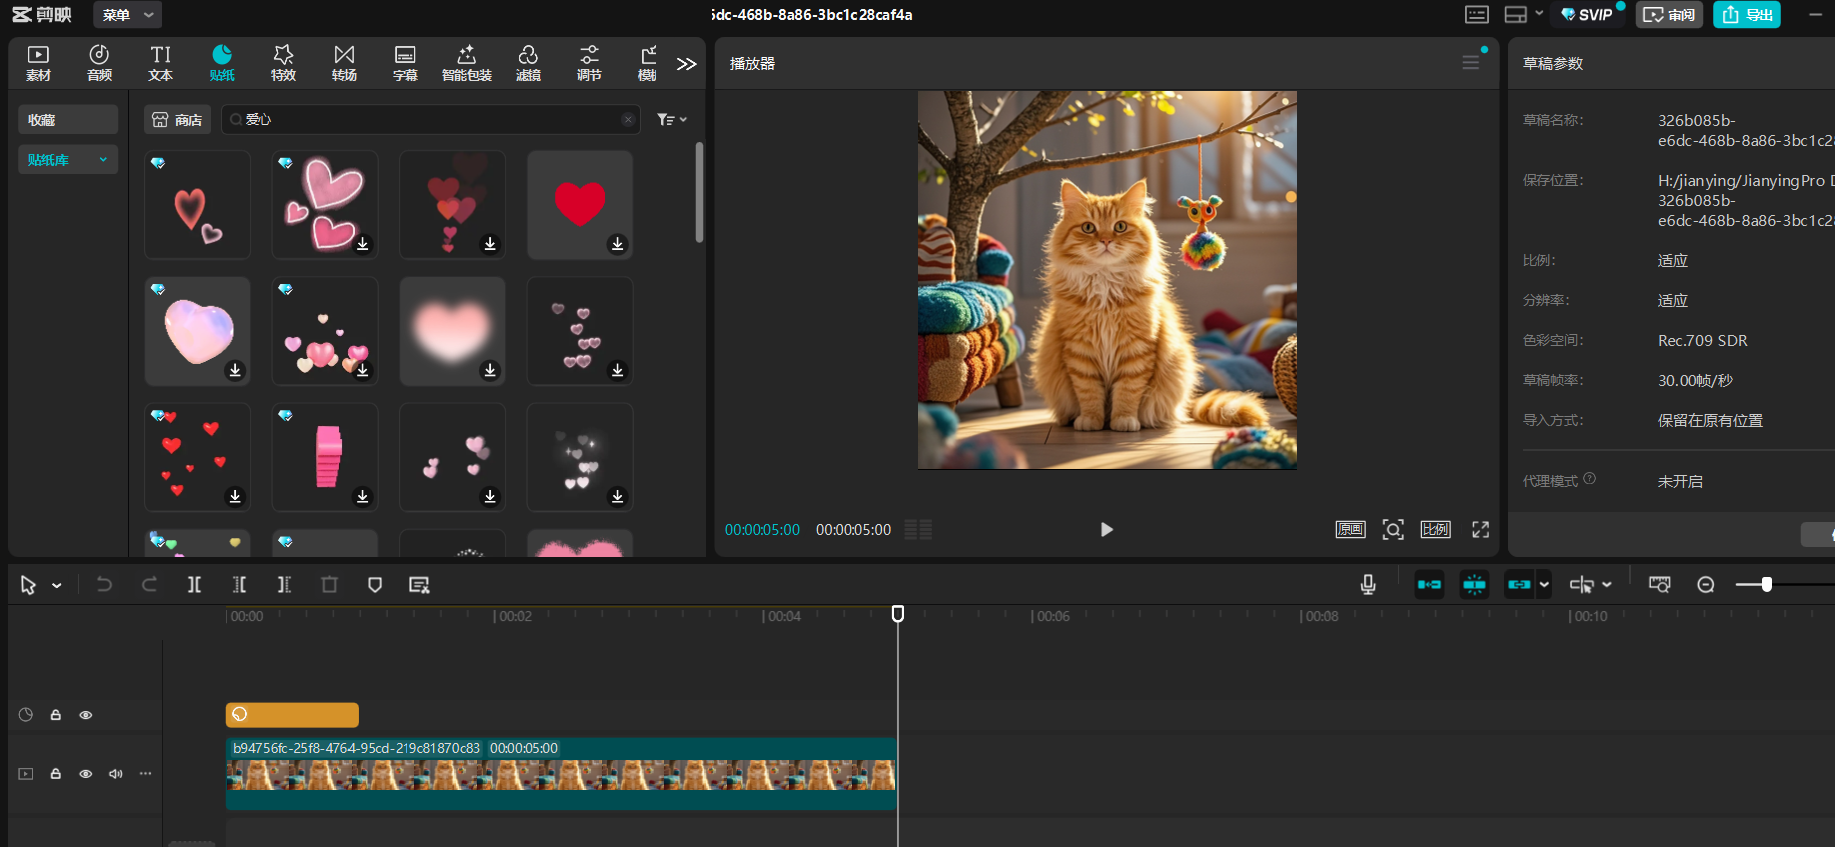Download the solid red heart sticker
Image resolution: width=1835 pixels, height=847 pixels.
[x=617, y=244]
